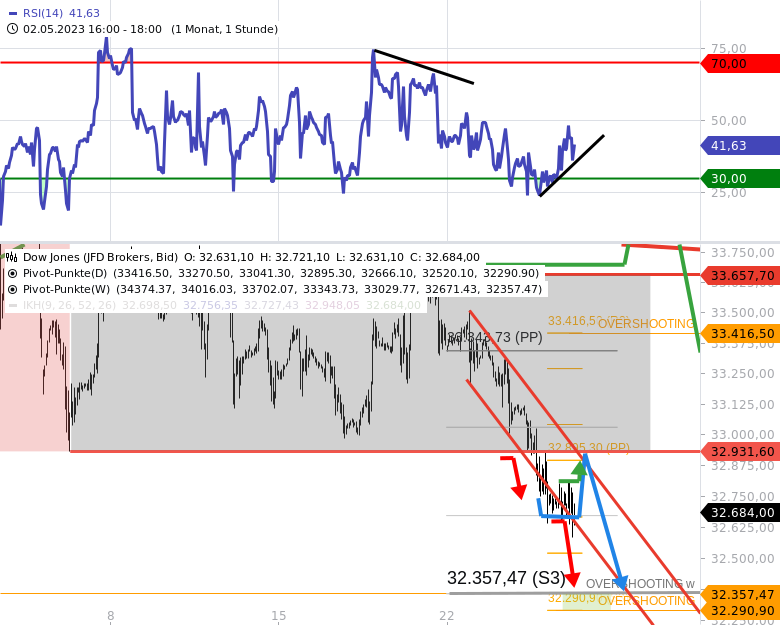Click the 33.125,00 price axis label
Screen dimensions: 780x625
[742, 405]
